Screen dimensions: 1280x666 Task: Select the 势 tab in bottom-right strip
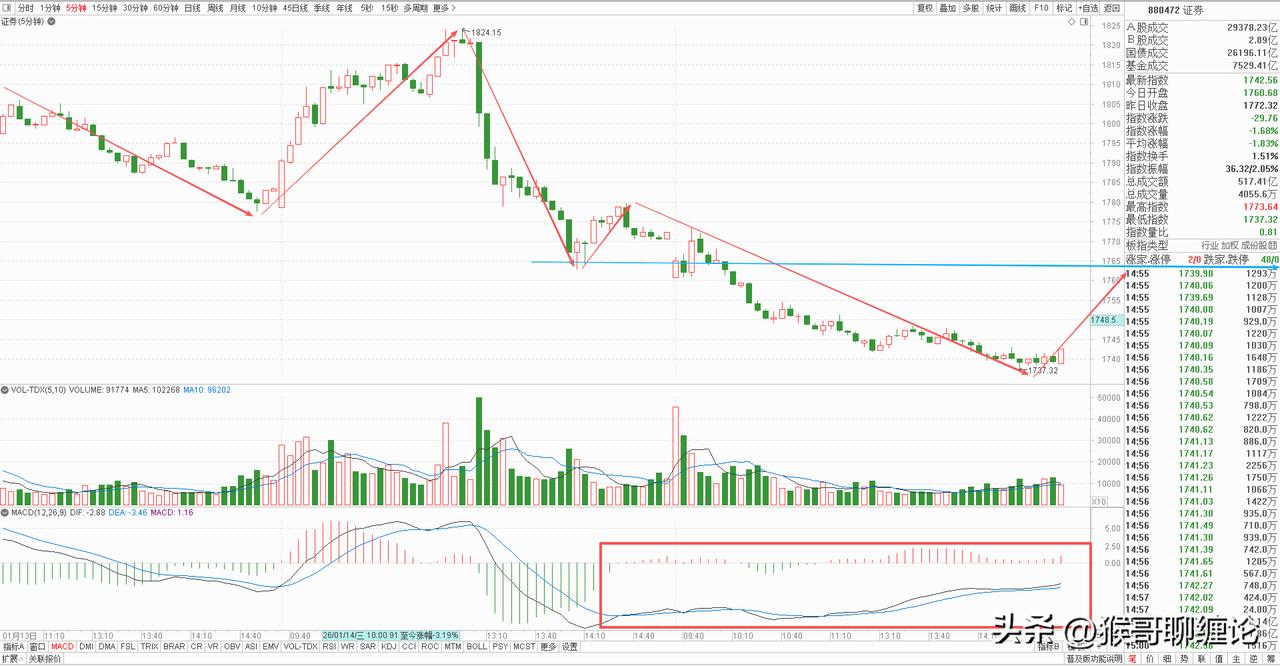coord(1184,659)
